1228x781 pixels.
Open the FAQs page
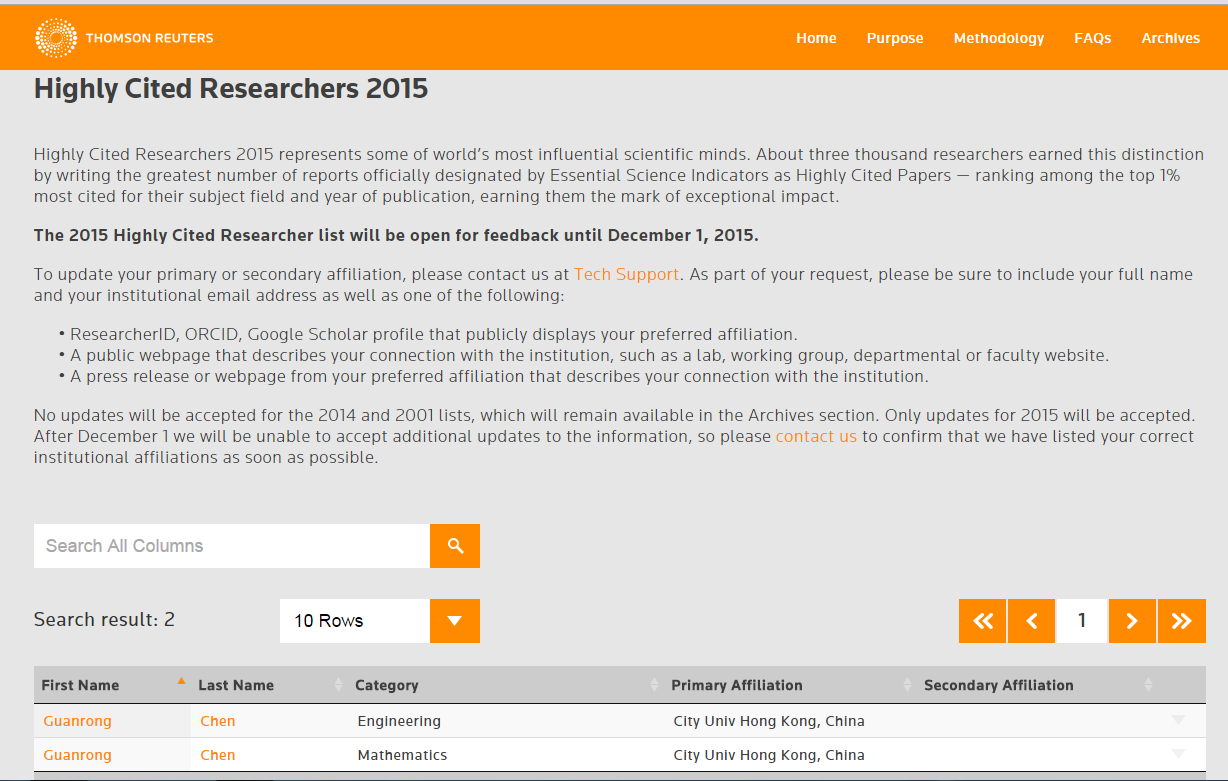tap(1093, 38)
